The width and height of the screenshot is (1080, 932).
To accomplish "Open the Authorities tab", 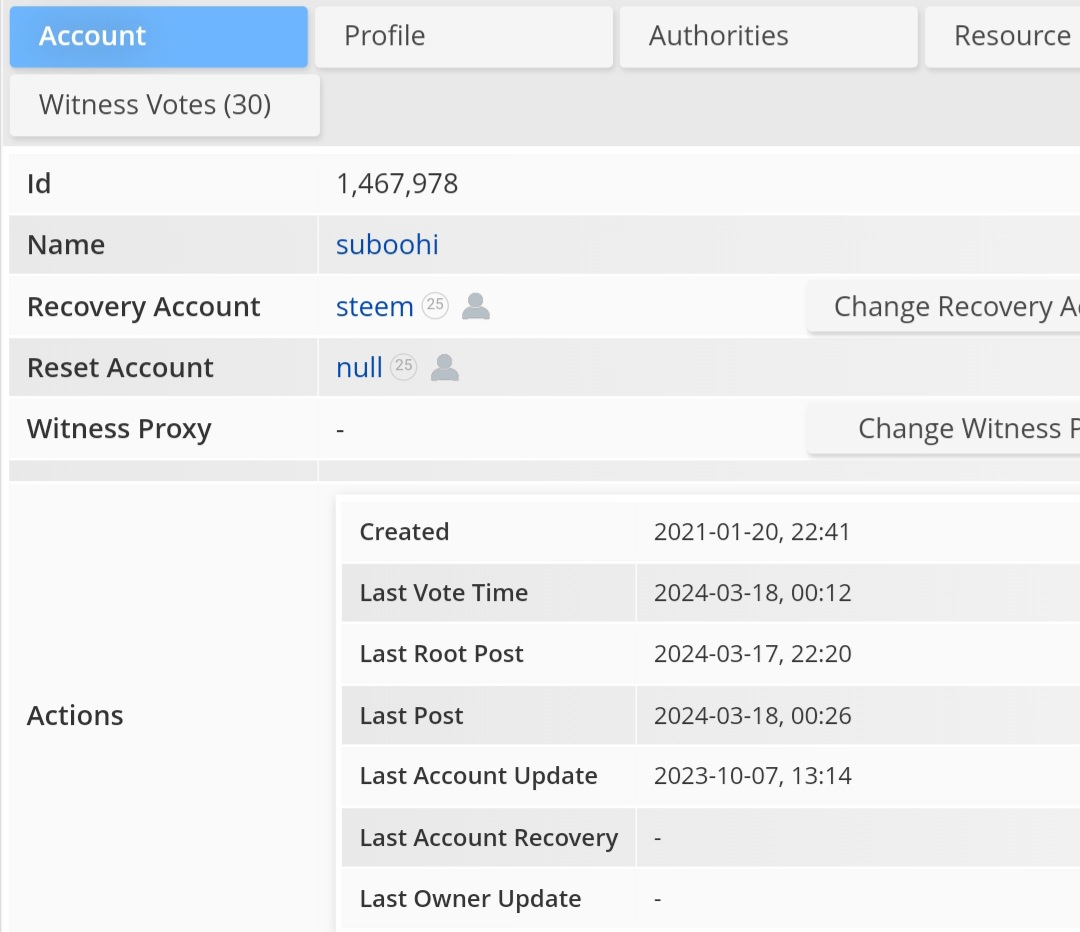I will 769,37.
